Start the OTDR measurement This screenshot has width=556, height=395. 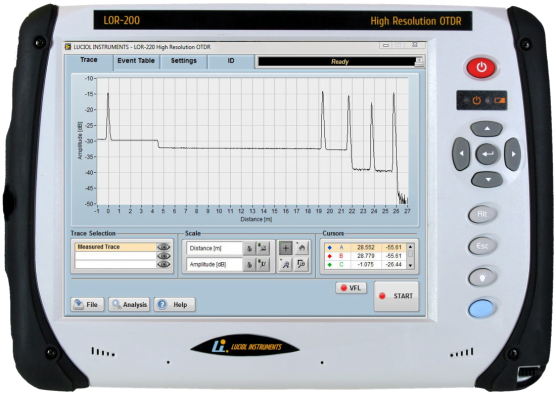[x=396, y=296]
